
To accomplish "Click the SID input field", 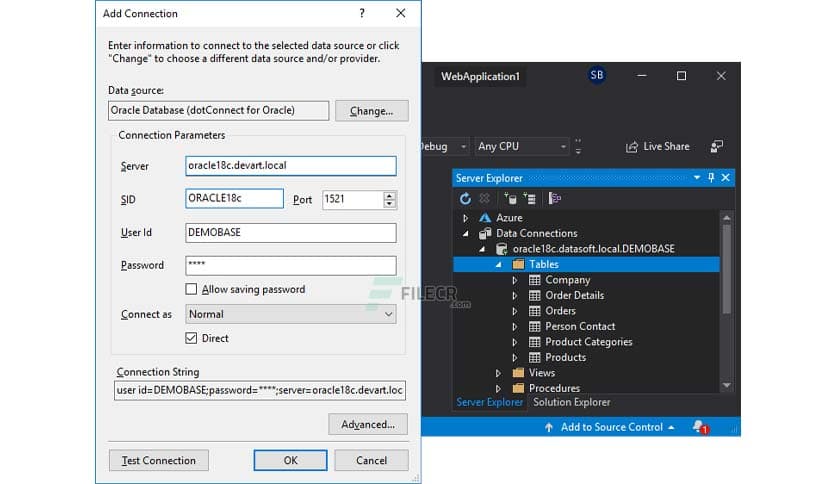I will point(234,198).
